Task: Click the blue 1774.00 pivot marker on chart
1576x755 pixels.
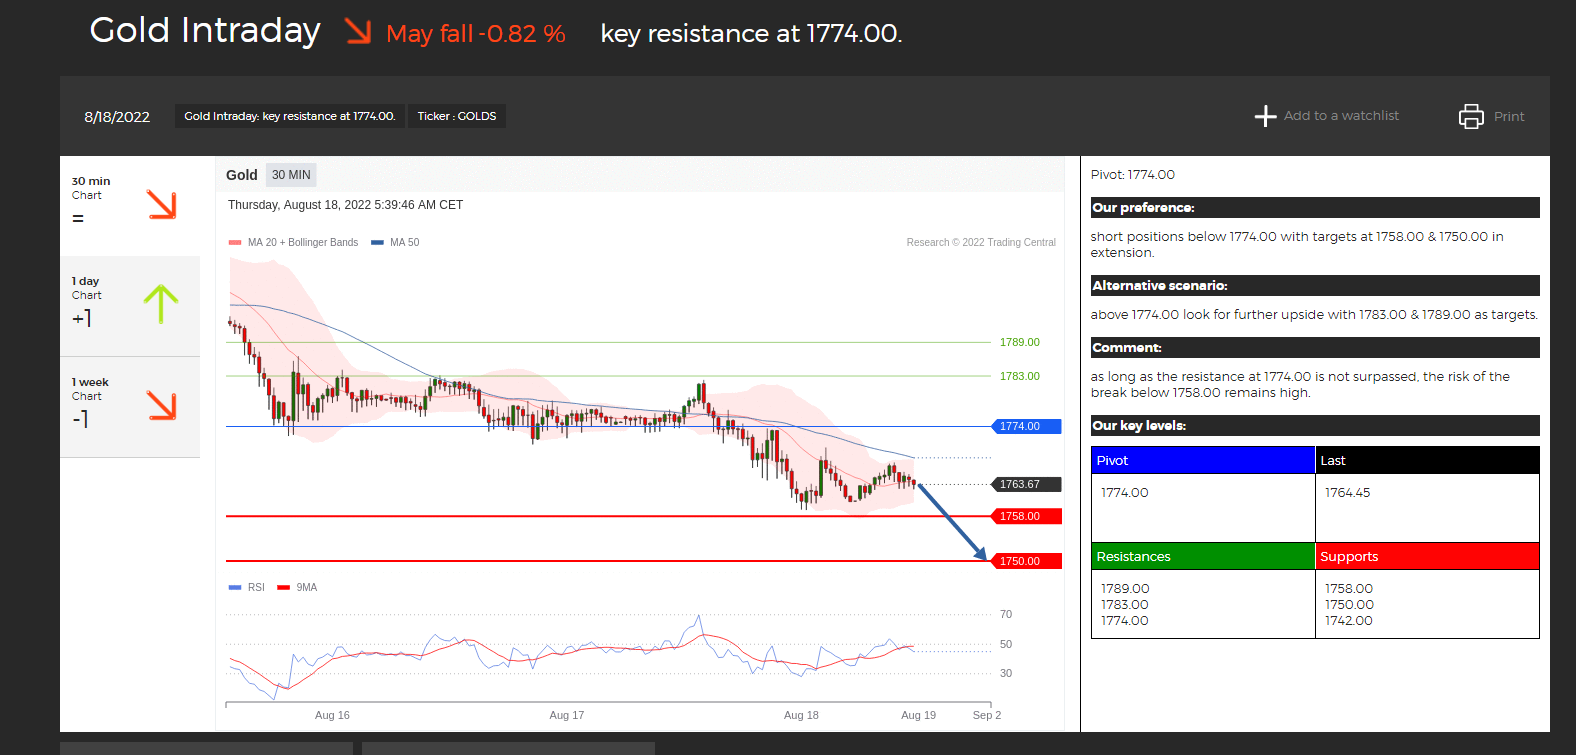Action: tap(1026, 426)
